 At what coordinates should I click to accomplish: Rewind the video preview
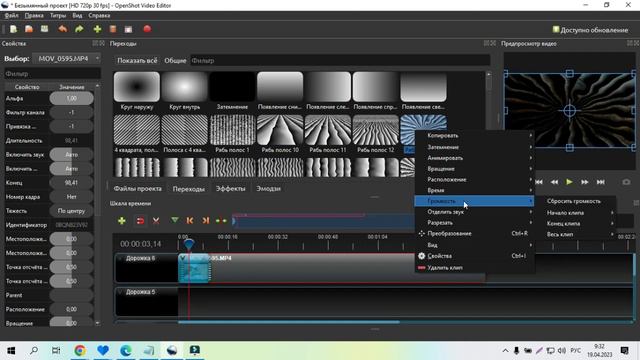(x=554, y=182)
